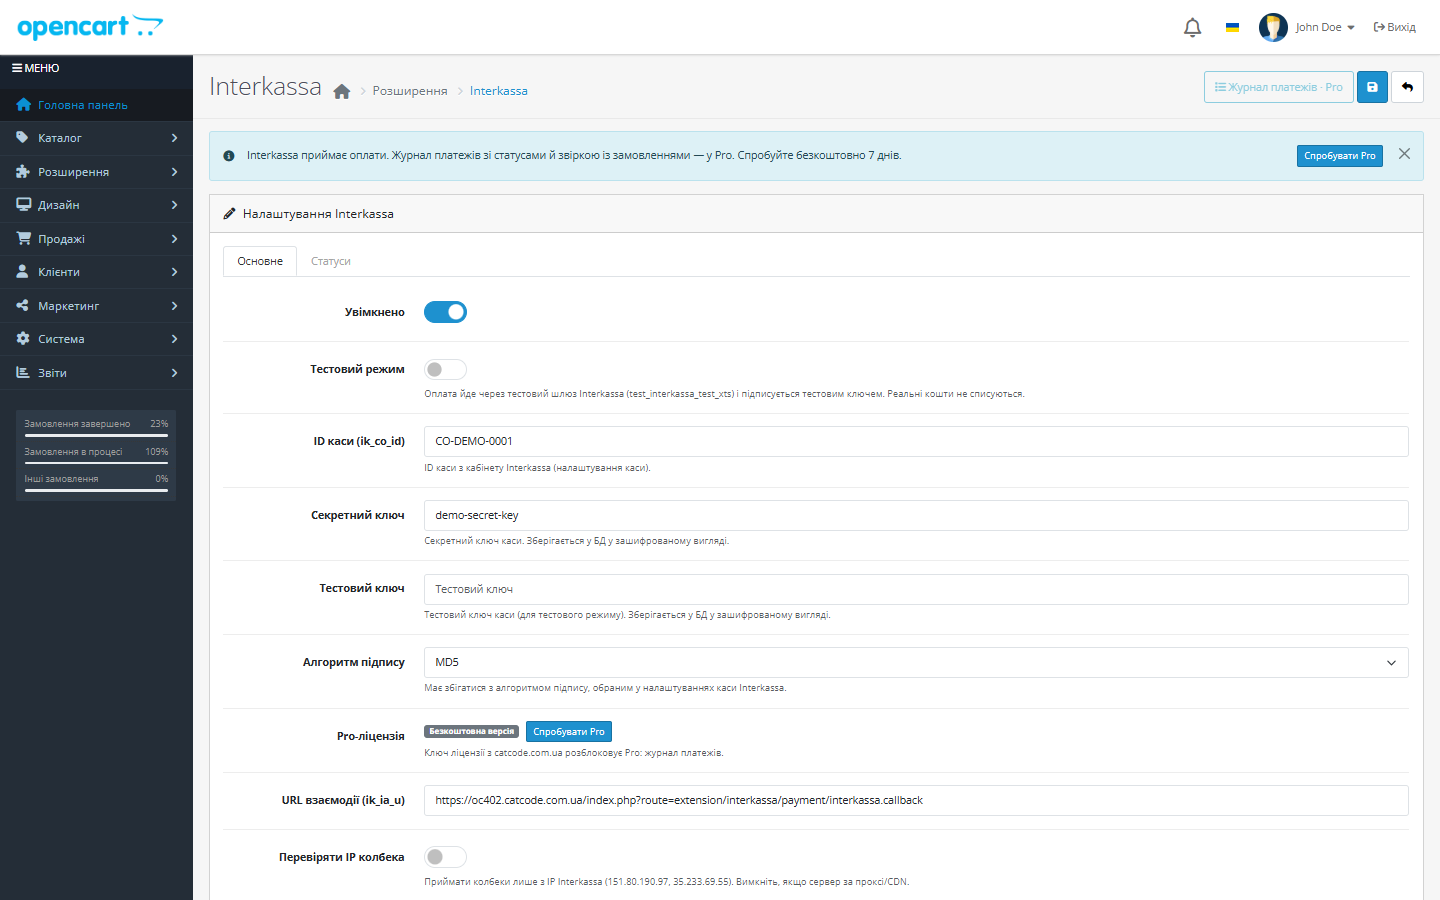This screenshot has height=900, width=1440.
Task: Click the МЕНЮ hamburger icon
Action: 17,68
